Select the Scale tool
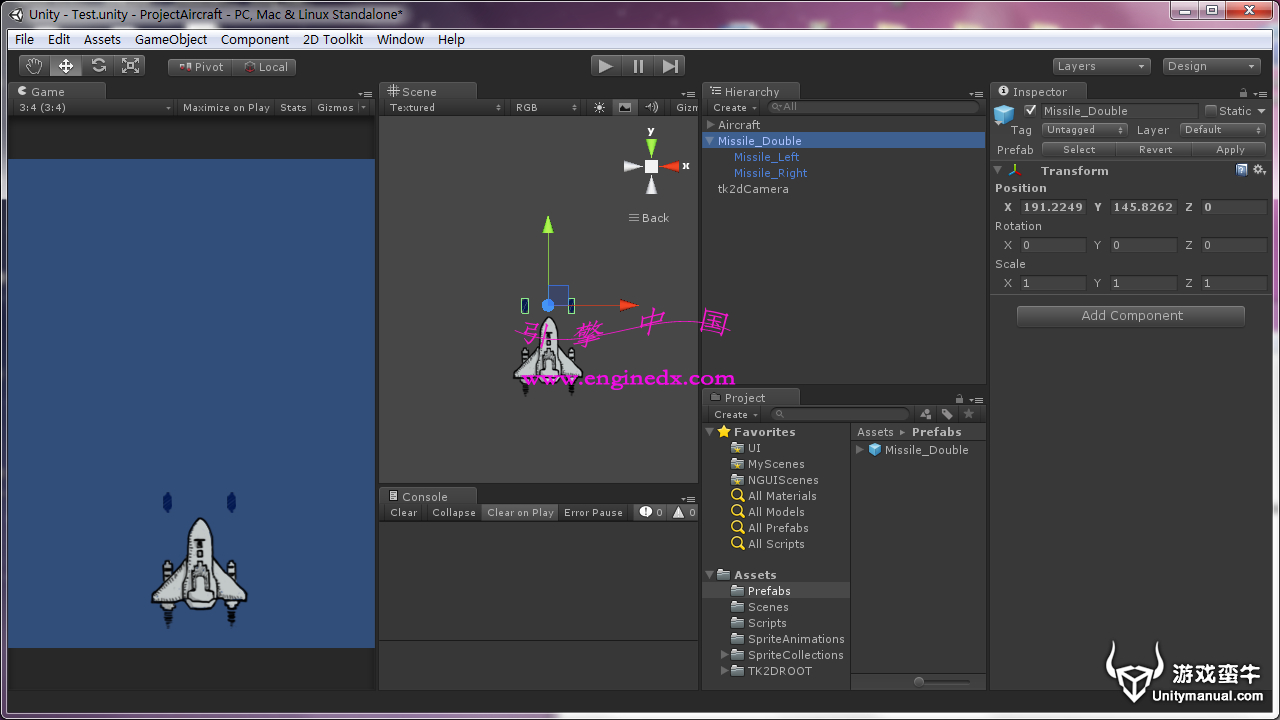The height and width of the screenshot is (720, 1280). pyautogui.click(x=130, y=66)
